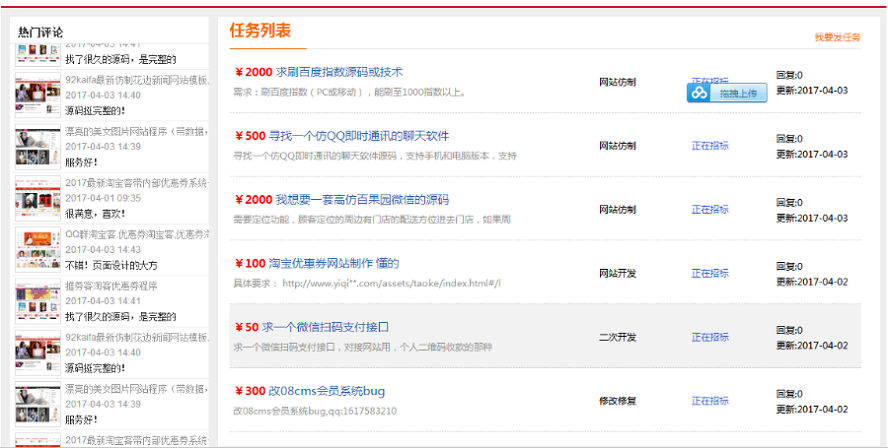The image size is (888, 448).
Task: Open task 寻找一个仿QQ即时通讯的聊天软件
Action: tap(355, 136)
